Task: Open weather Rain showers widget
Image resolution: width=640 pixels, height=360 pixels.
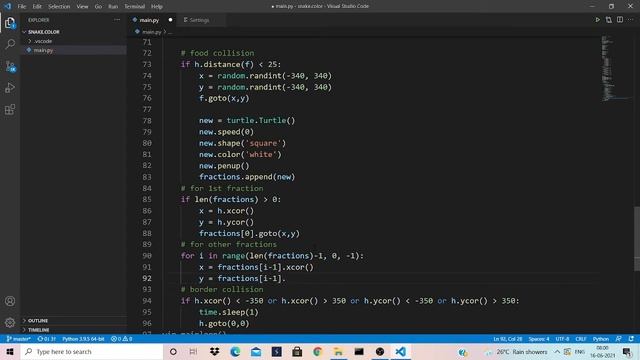Action: [x=516, y=351]
